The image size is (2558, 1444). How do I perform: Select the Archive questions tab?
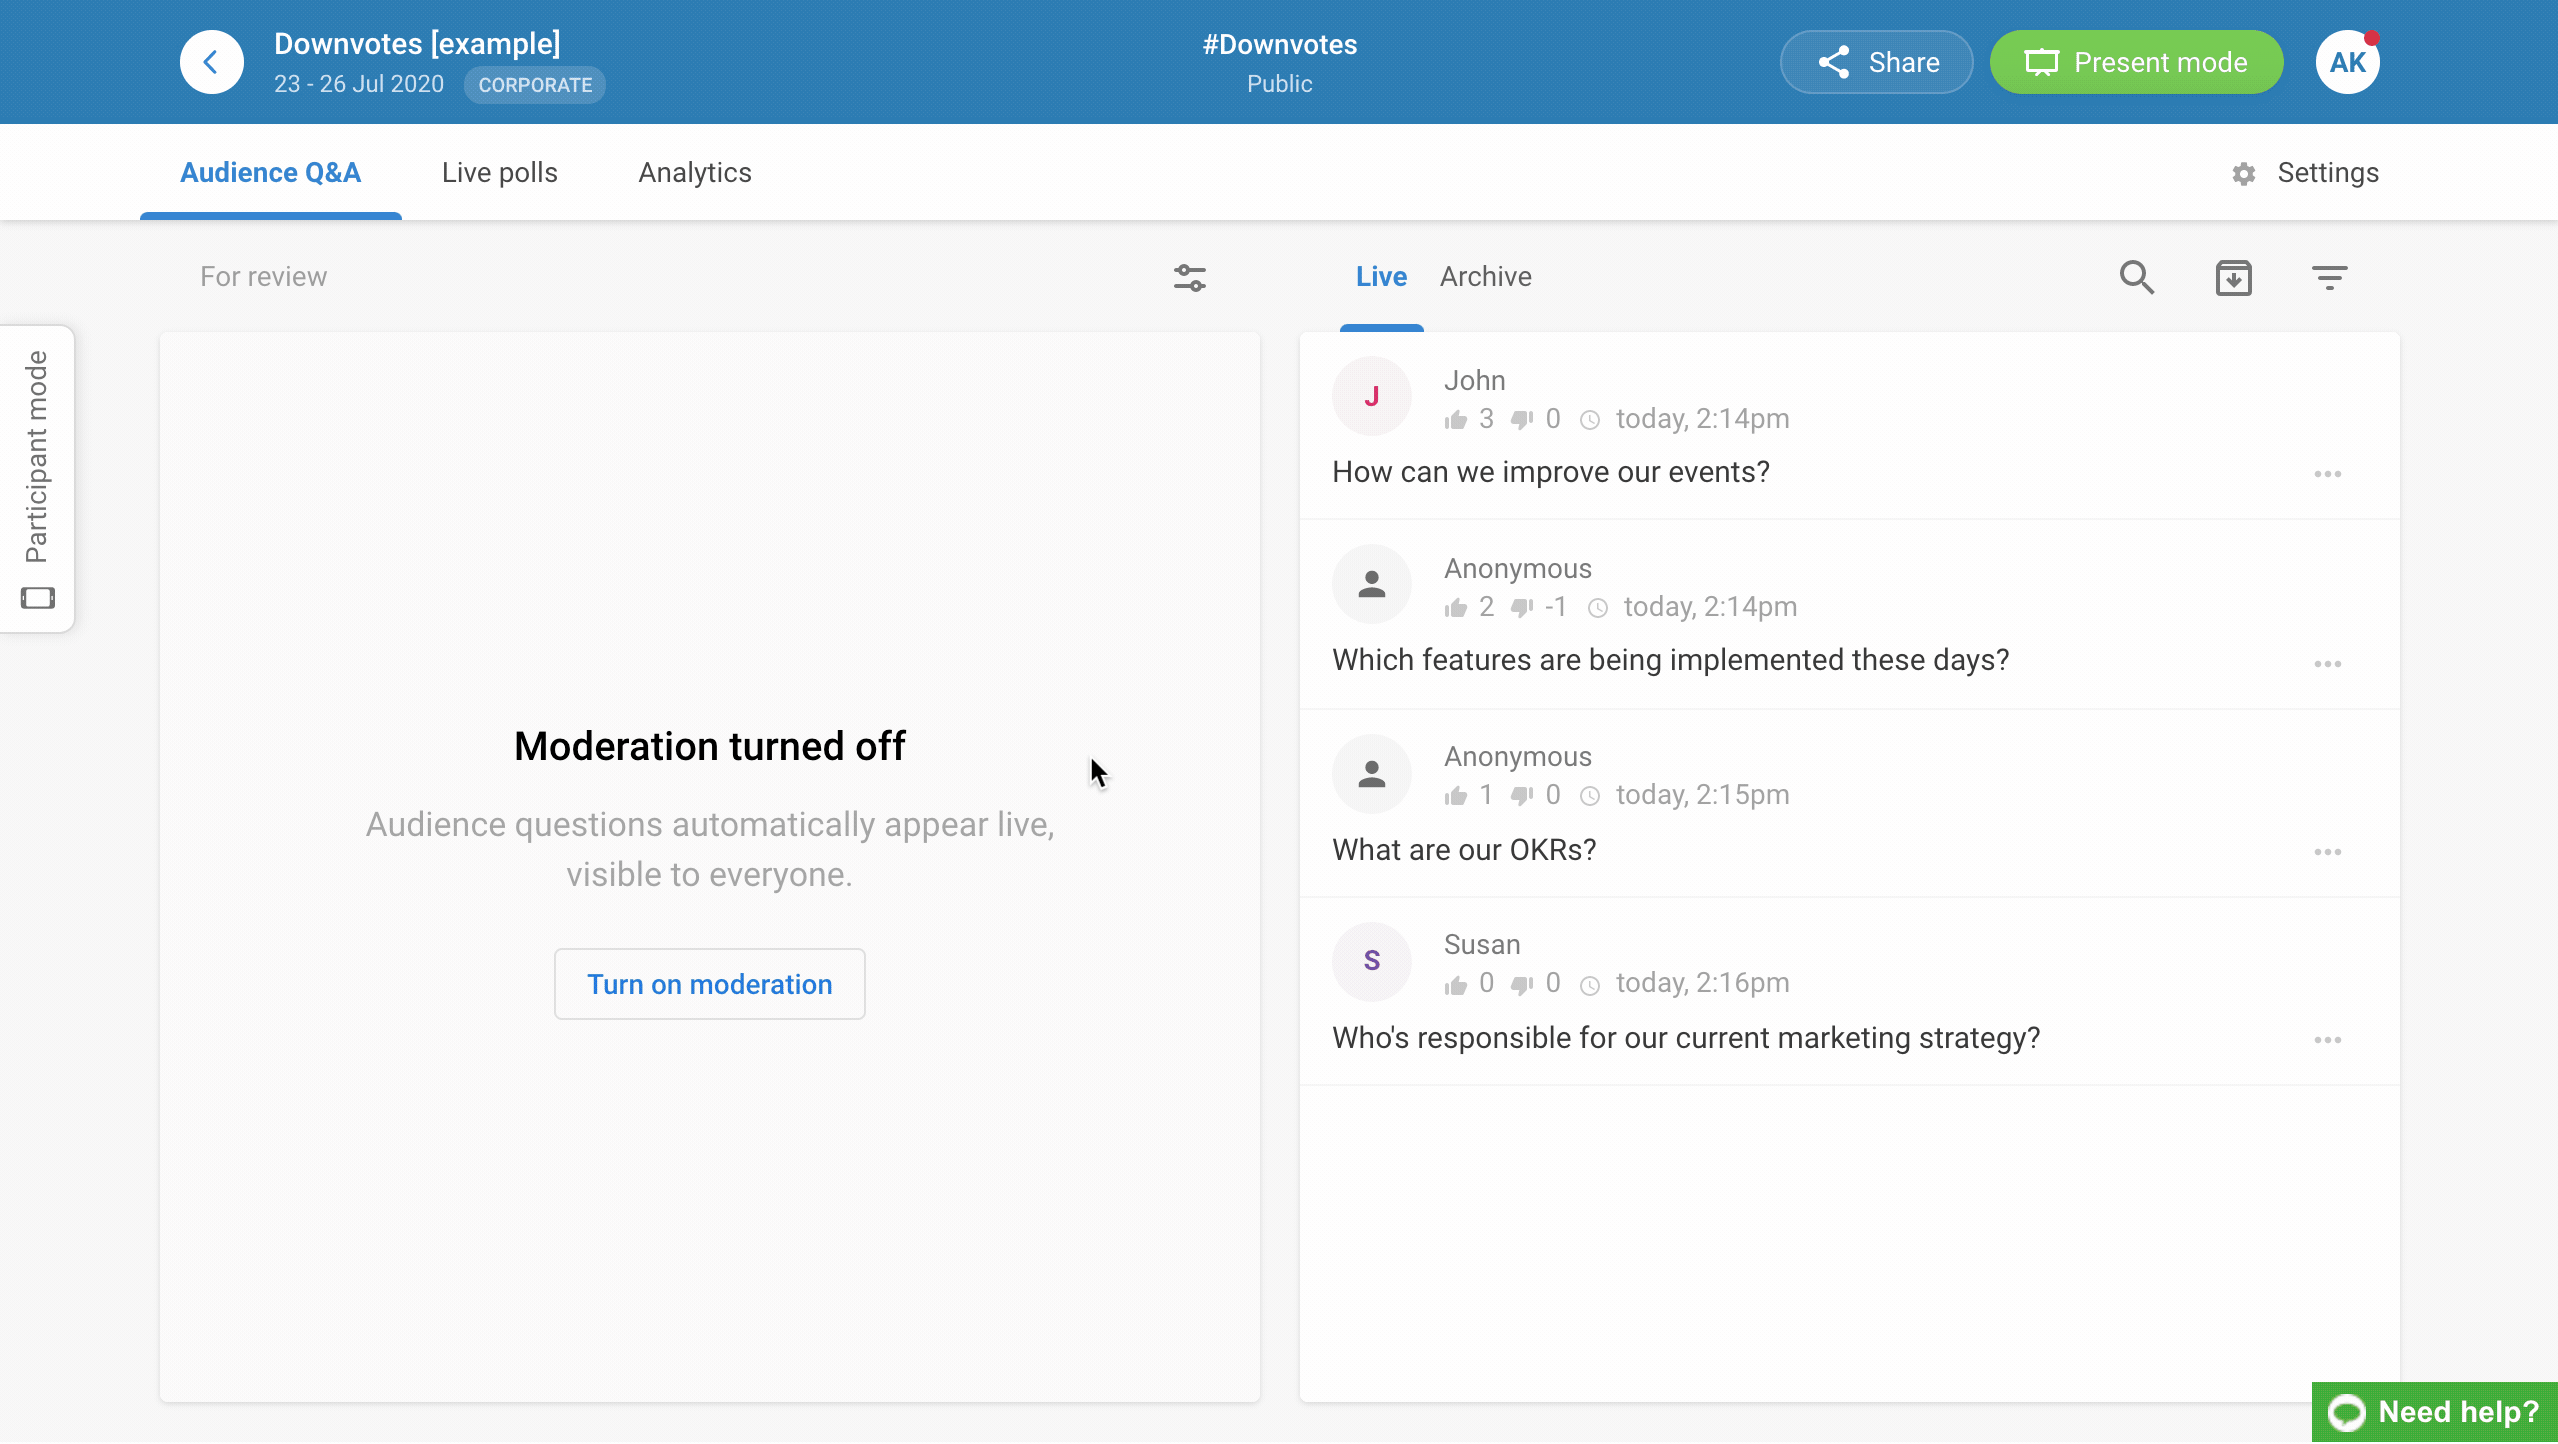[x=1485, y=276]
